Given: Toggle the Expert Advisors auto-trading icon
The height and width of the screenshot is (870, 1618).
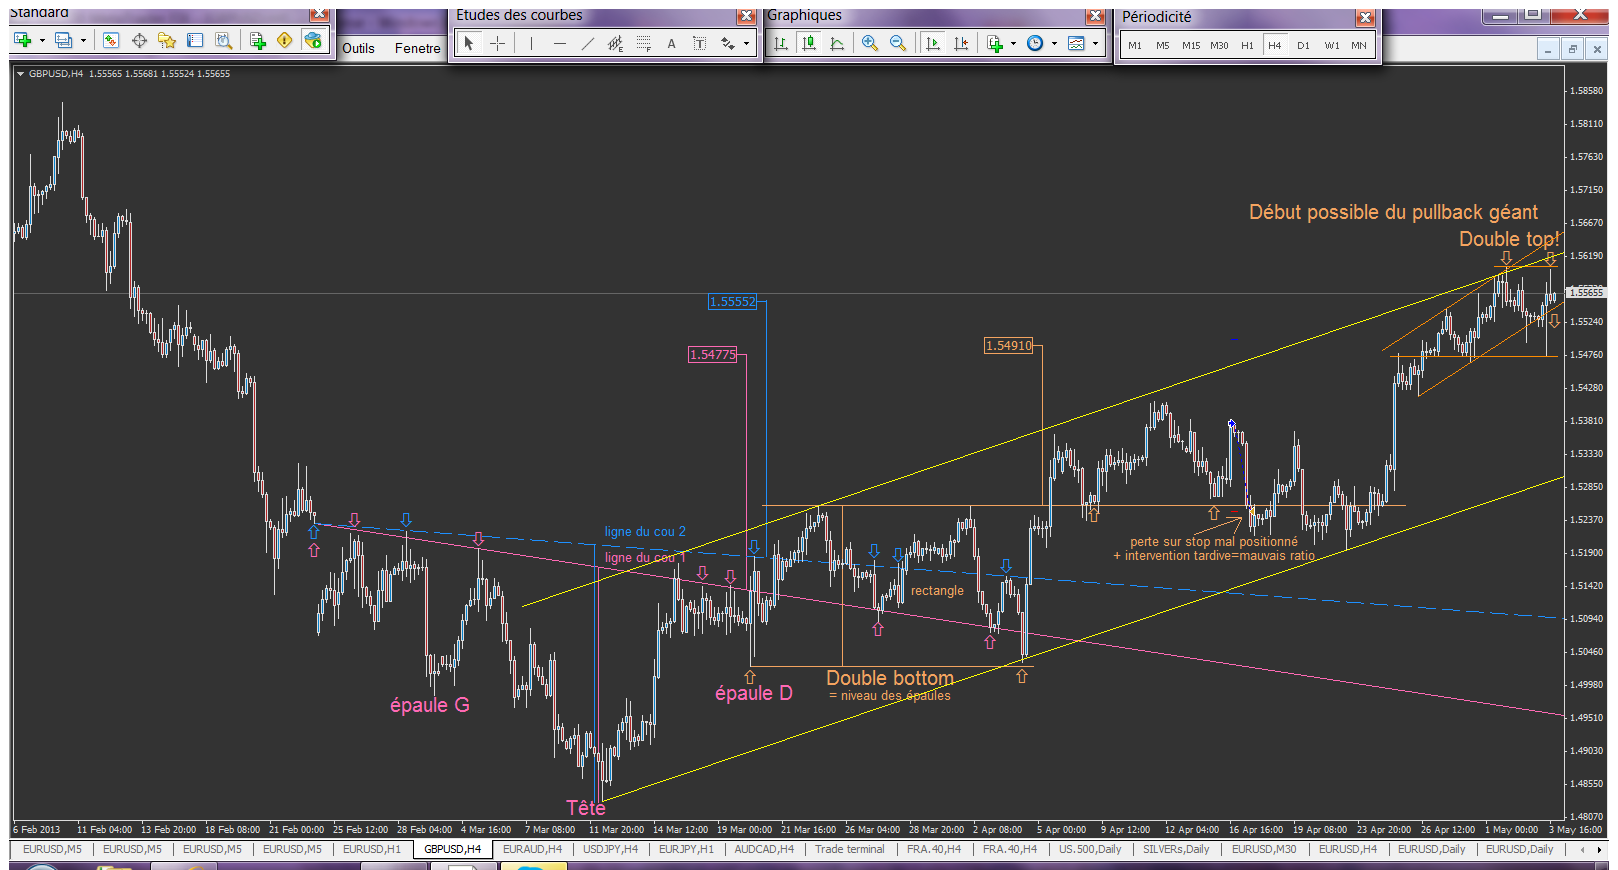Looking at the screenshot, I should click(x=313, y=40).
